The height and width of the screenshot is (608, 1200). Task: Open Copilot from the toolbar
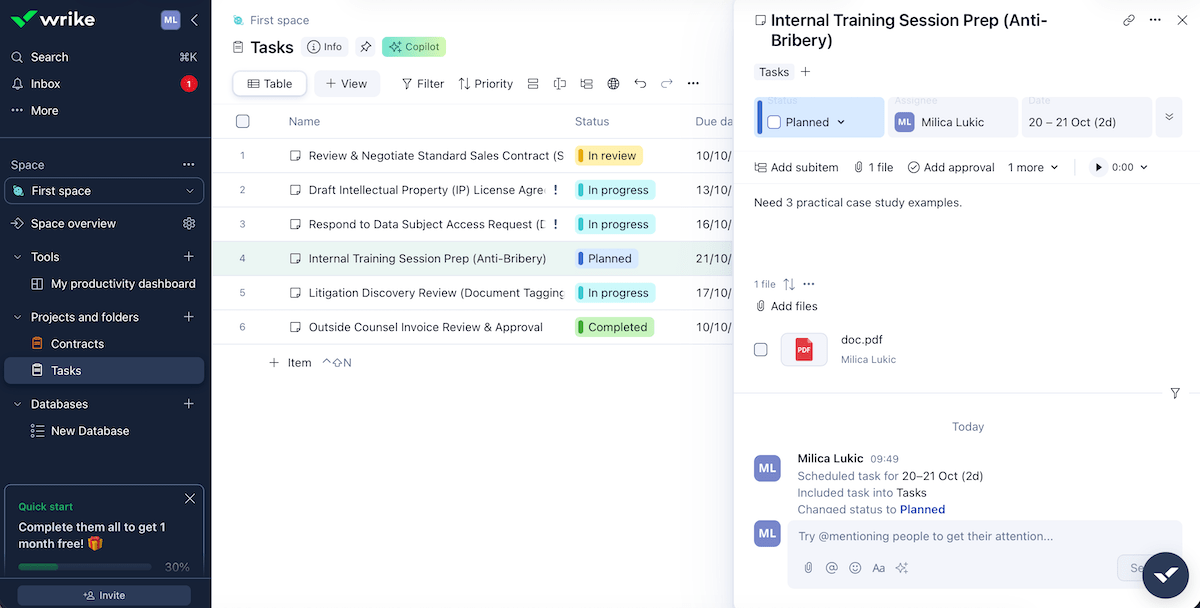413,46
